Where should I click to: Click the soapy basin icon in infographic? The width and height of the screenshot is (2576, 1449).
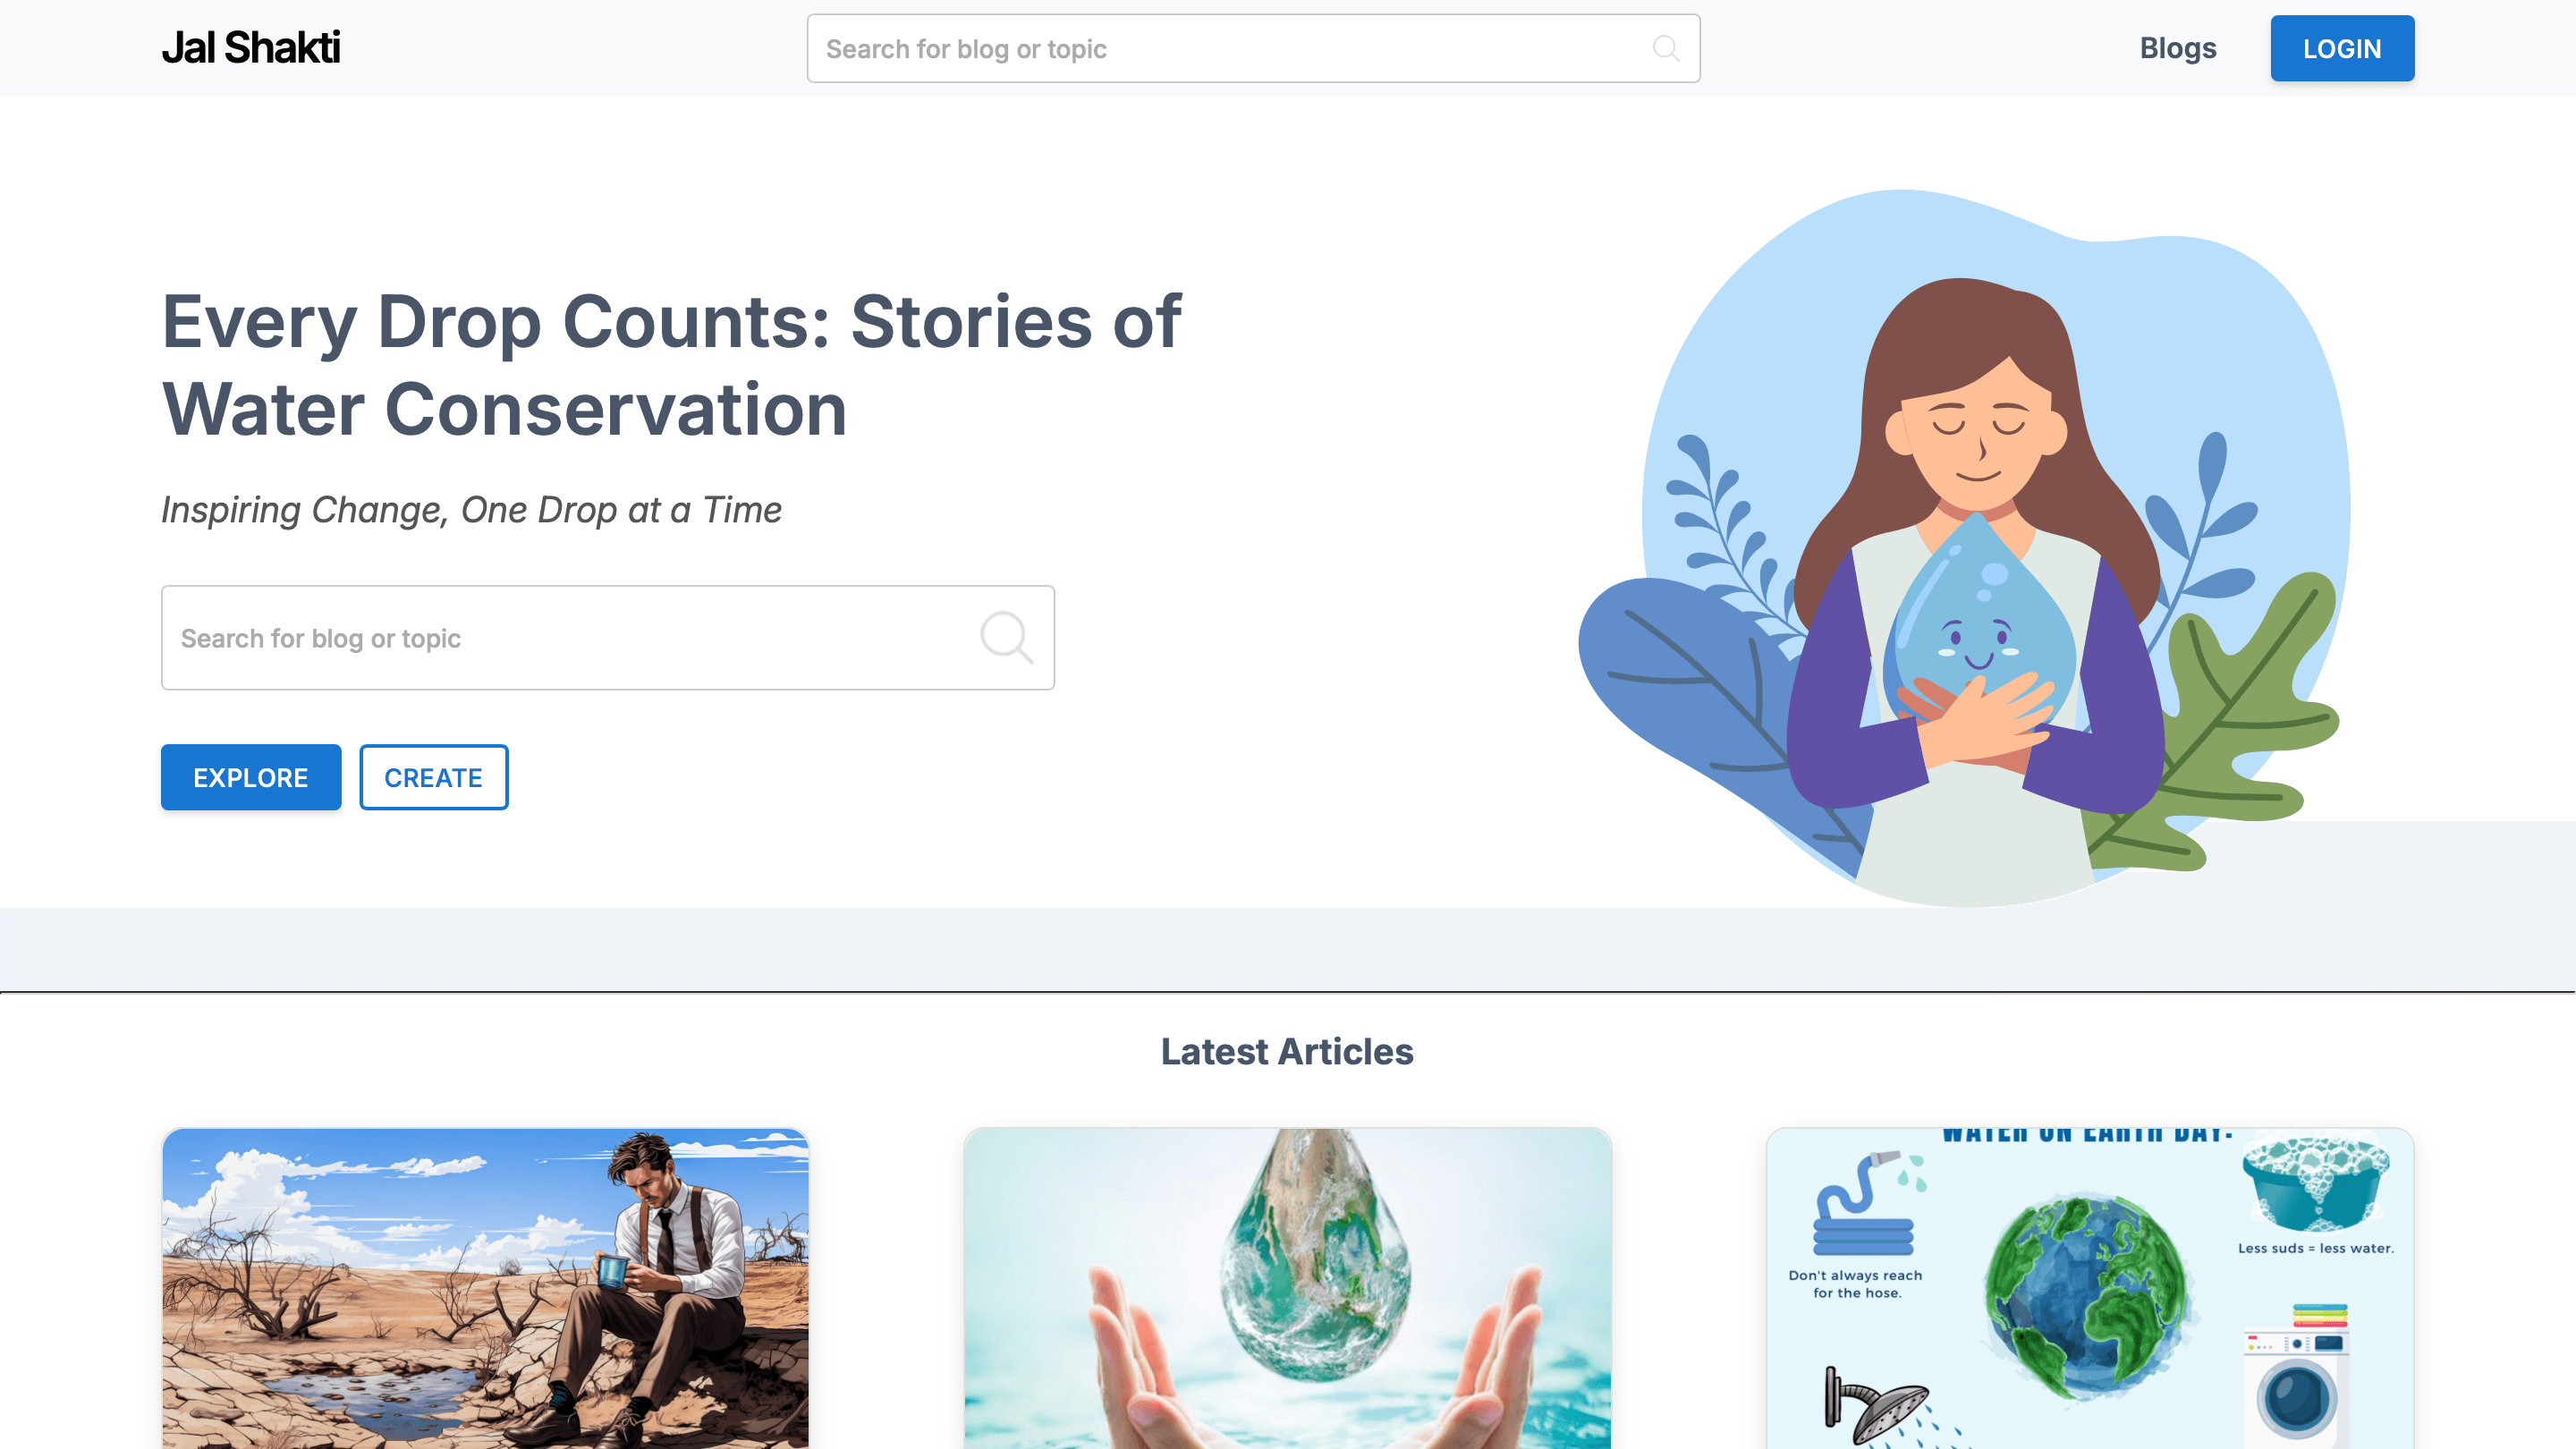2315,1184
